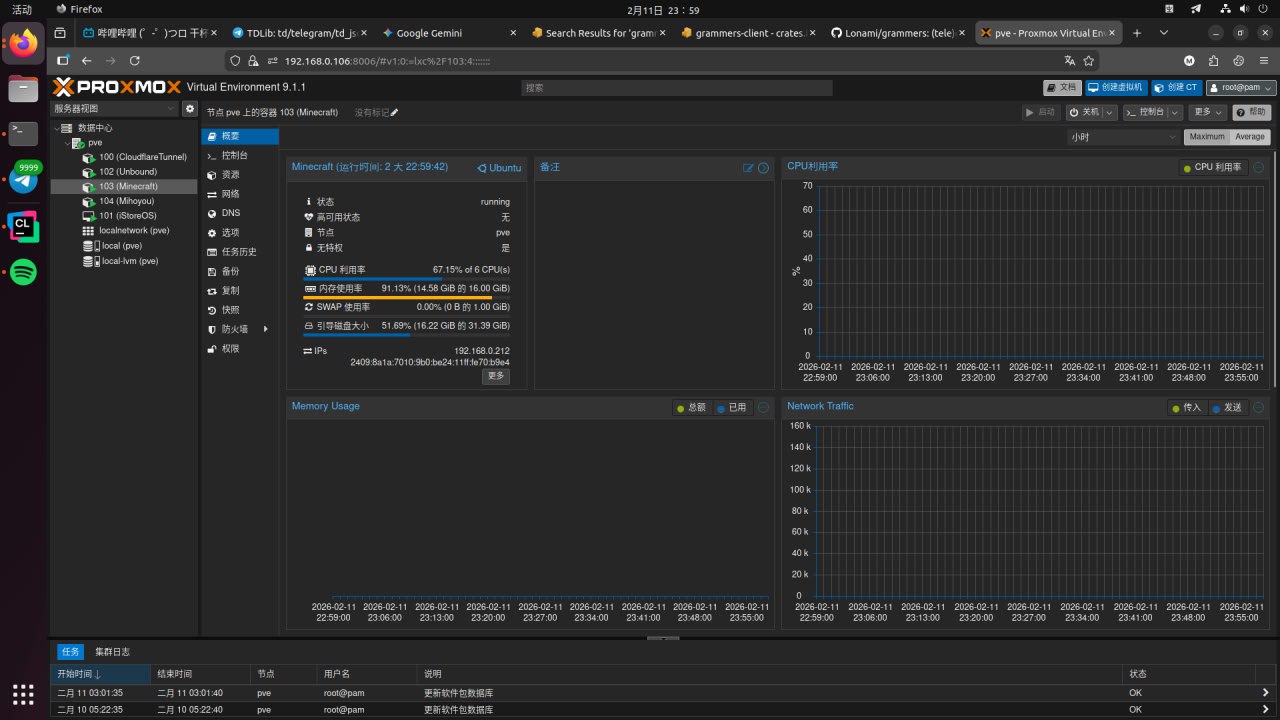Open the 创建虚拟机 monitor-icon button
The image size is (1280, 720).
click(x=1115, y=88)
